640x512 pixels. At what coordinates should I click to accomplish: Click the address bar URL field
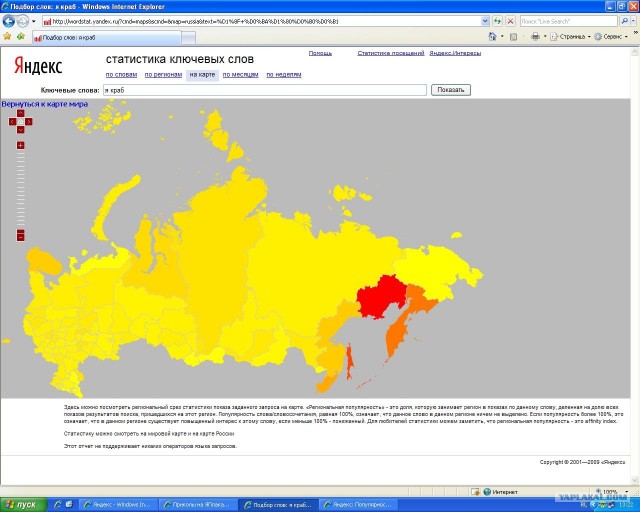(261, 21)
